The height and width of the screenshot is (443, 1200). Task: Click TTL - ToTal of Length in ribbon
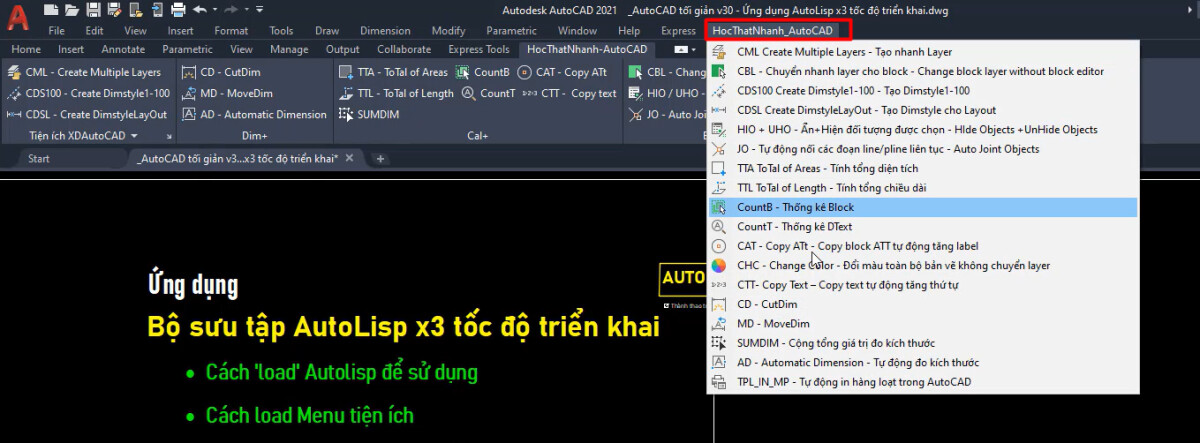[x=396, y=93]
